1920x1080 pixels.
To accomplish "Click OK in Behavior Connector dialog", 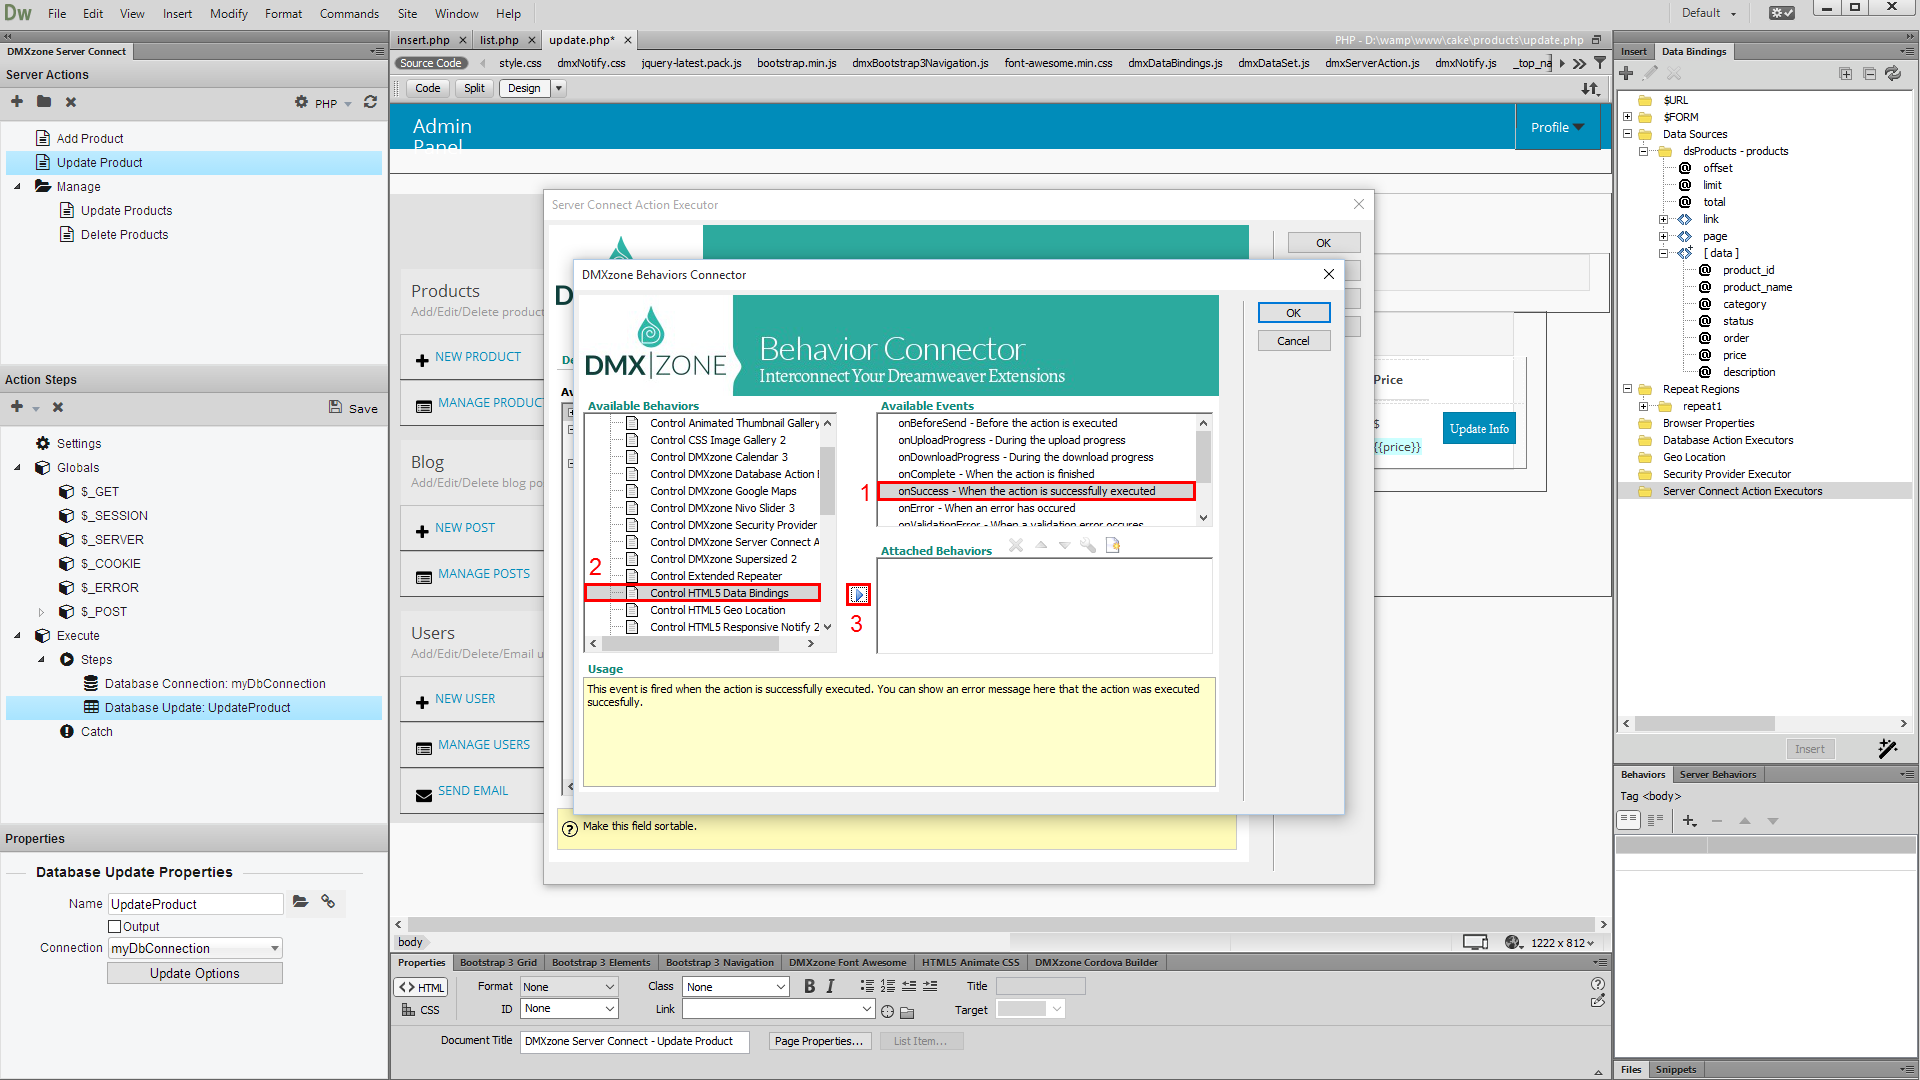I will pos(1293,313).
